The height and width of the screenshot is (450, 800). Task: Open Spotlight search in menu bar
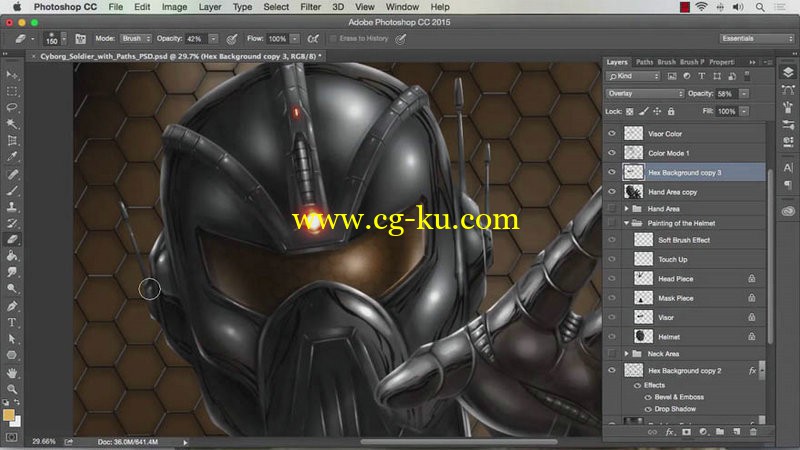760,7
